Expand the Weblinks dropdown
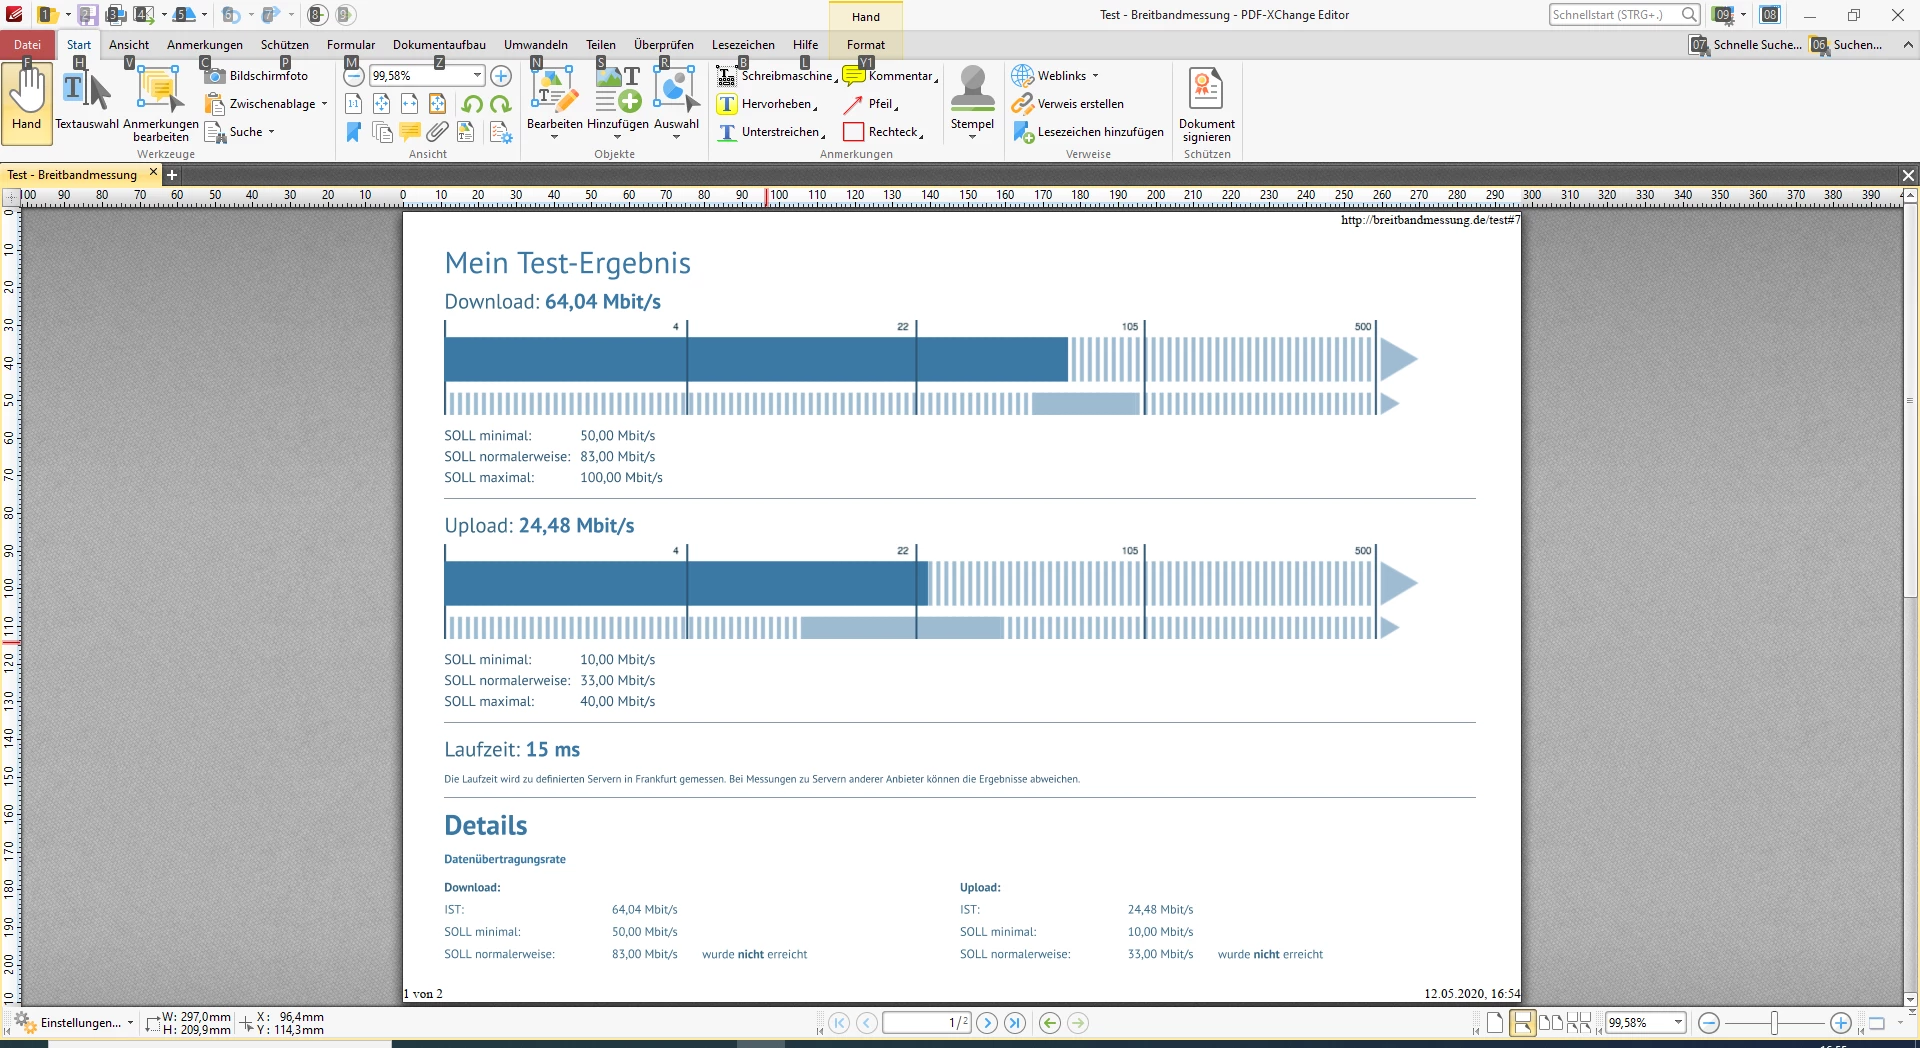Viewport: 1920px width, 1048px height. tap(1095, 76)
